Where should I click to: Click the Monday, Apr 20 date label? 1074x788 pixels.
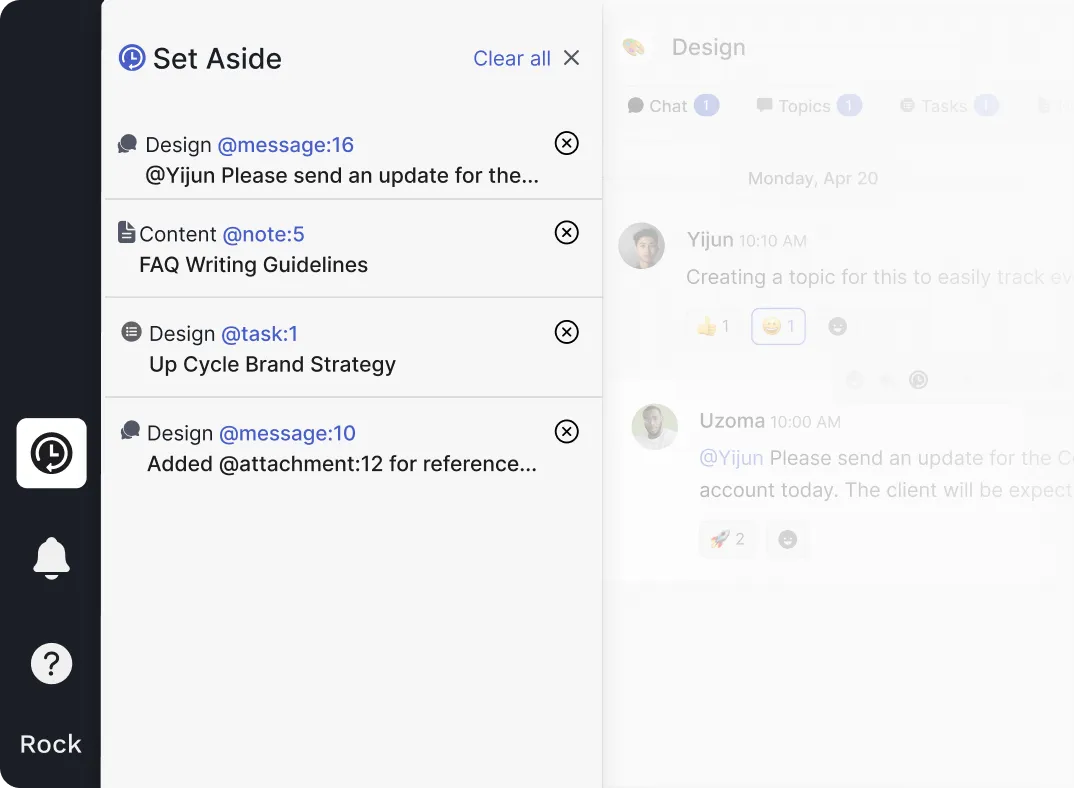813,179
